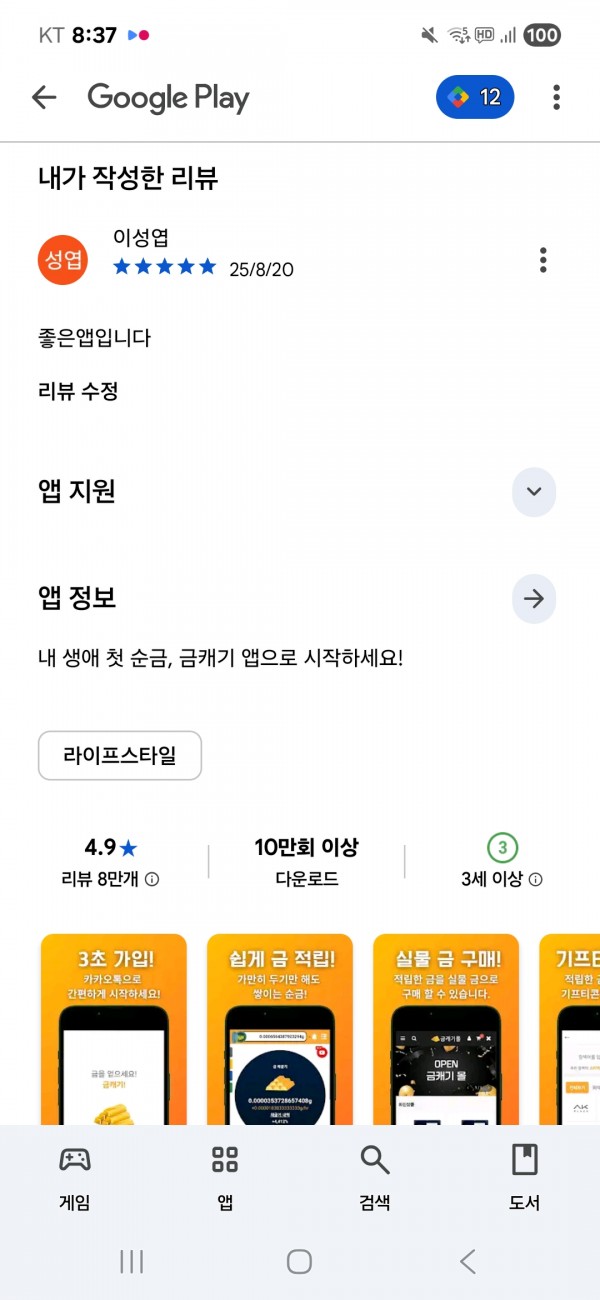Image resolution: width=600 pixels, height=1300 pixels.
Task: Tap the back arrow in Google Play header
Action: 44,97
